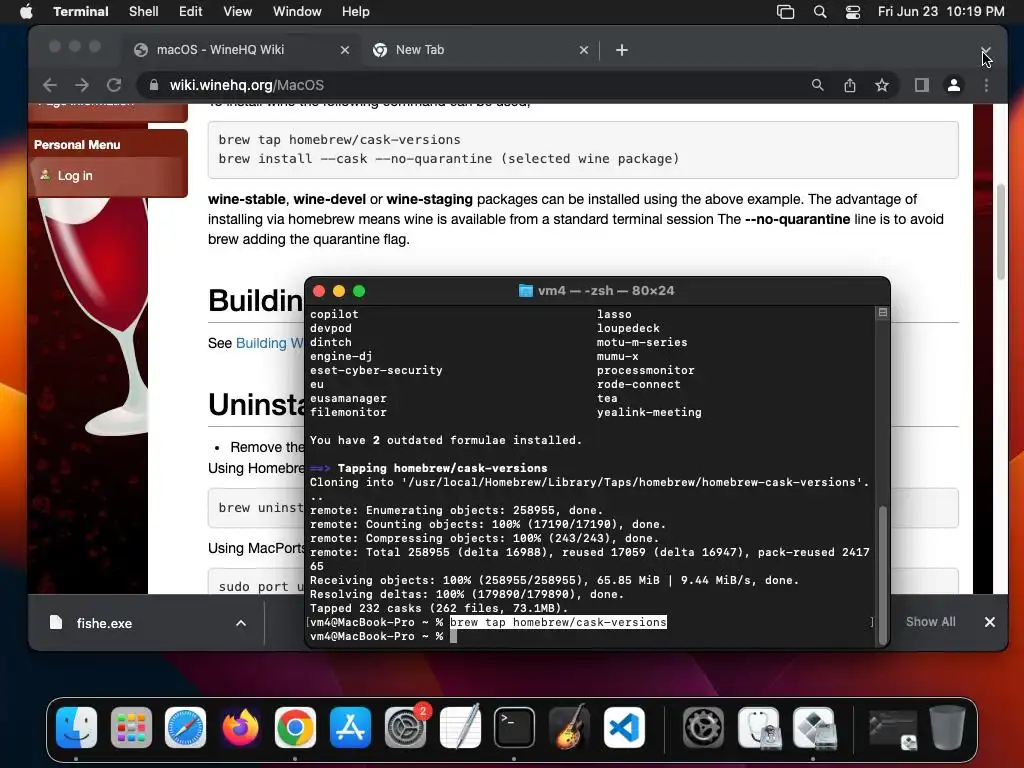Click the Stage Manager menu bar icon
1024x768 pixels.
(x=786, y=12)
